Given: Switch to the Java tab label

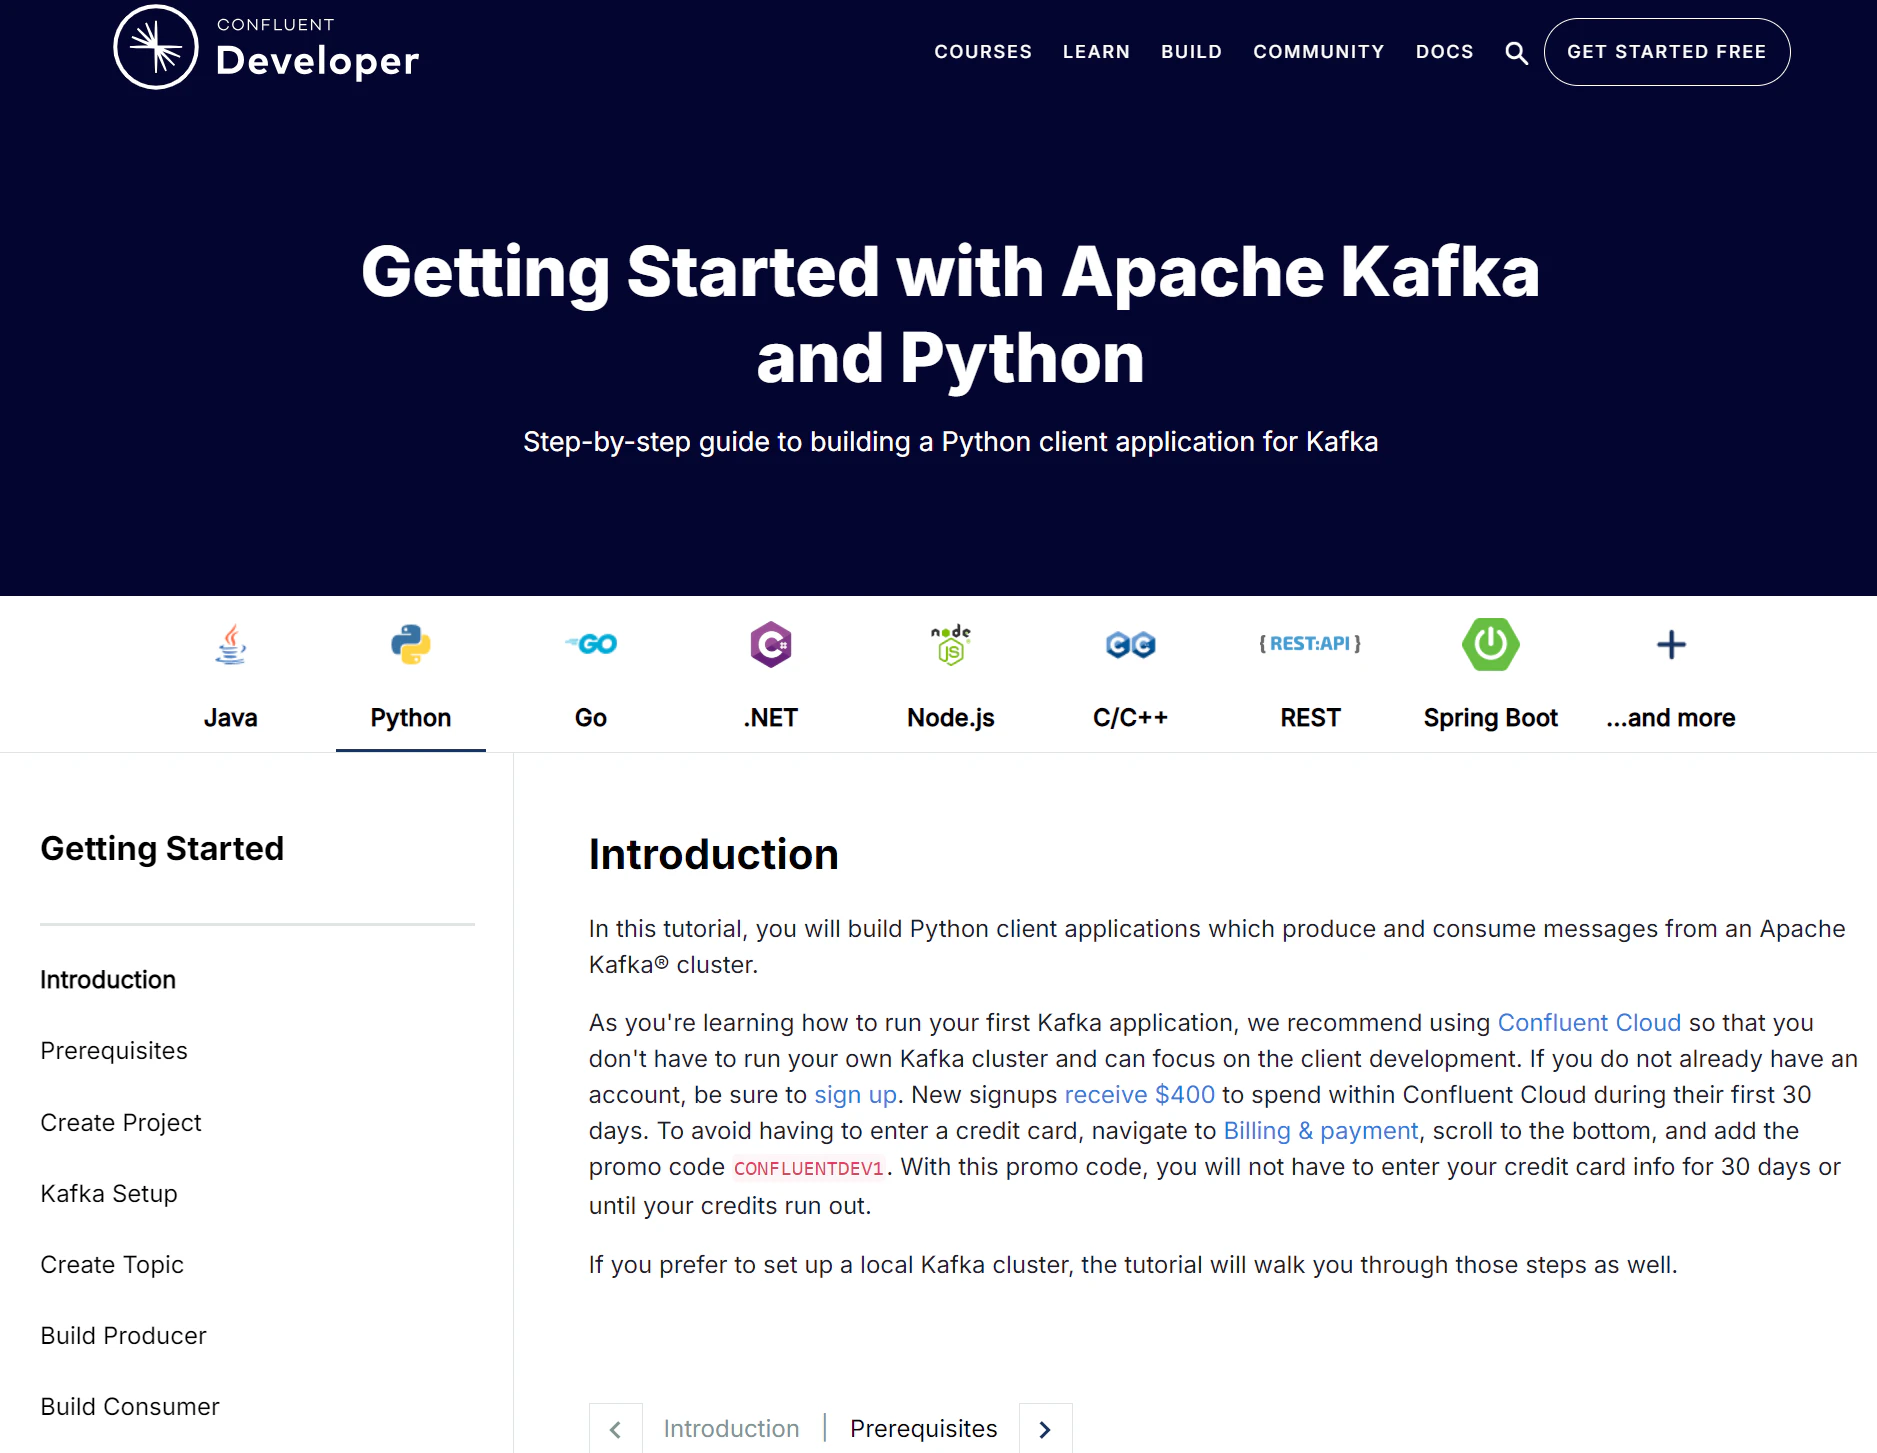Looking at the screenshot, I should pyautogui.click(x=231, y=718).
